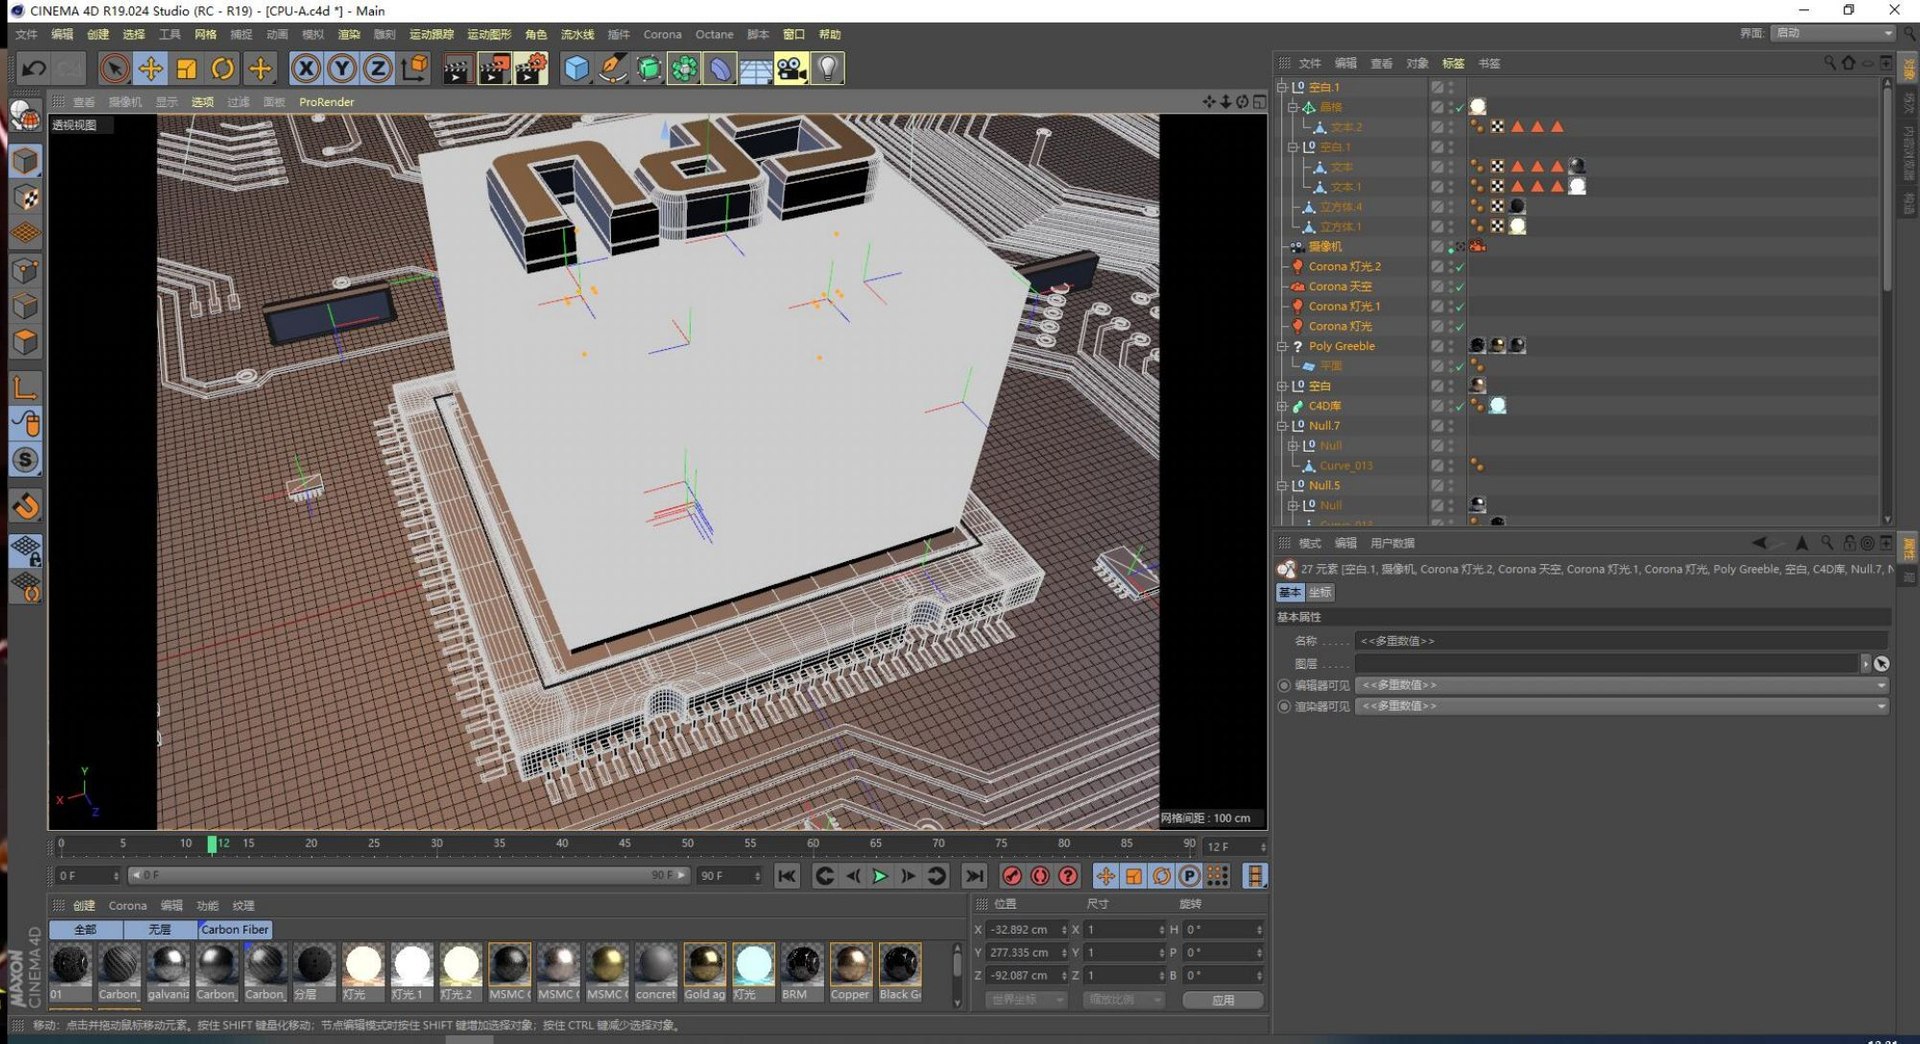The image size is (1920, 1044).
Task: Toggle the Z axis lock
Action: pyautogui.click(x=378, y=68)
